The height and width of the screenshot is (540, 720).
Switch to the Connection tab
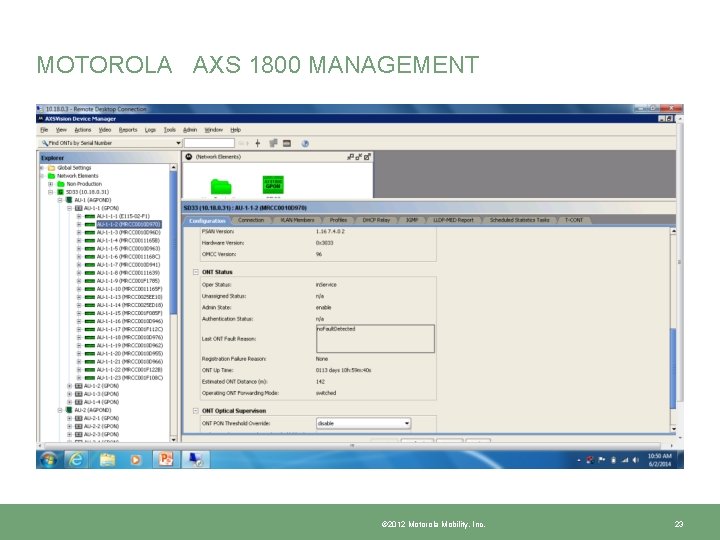click(251, 220)
